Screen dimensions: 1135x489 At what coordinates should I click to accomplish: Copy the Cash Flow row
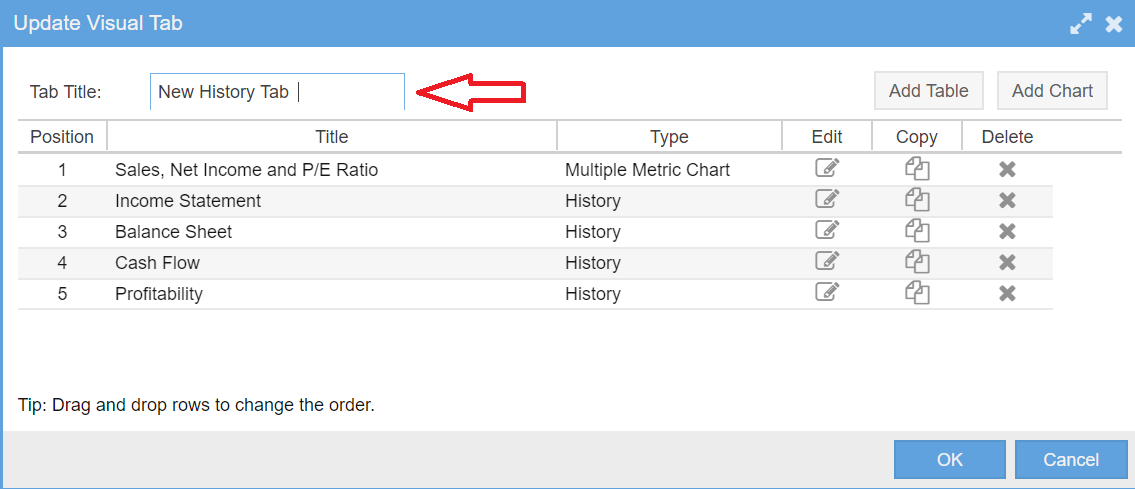pos(917,262)
